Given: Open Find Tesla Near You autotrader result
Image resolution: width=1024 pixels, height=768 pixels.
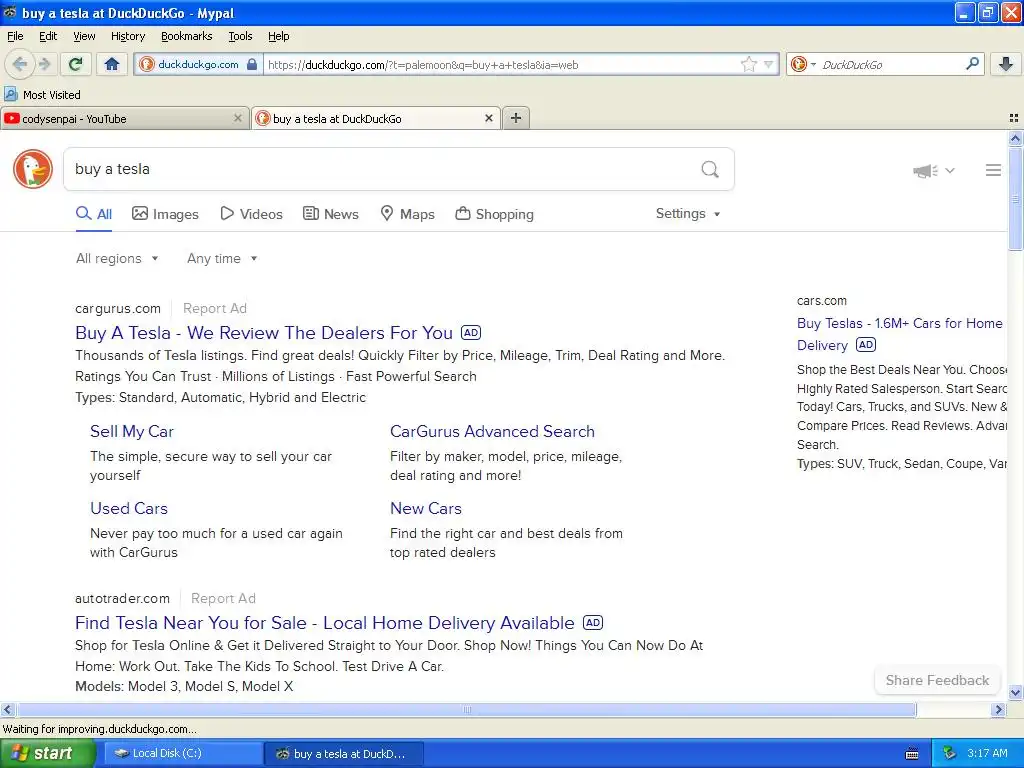Looking at the screenshot, I should pos(325,623).
